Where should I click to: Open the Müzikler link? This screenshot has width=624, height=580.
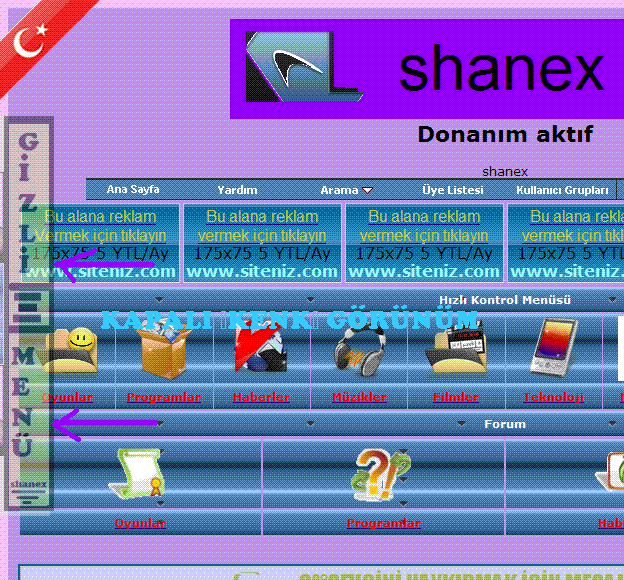(x=359, y=397)
